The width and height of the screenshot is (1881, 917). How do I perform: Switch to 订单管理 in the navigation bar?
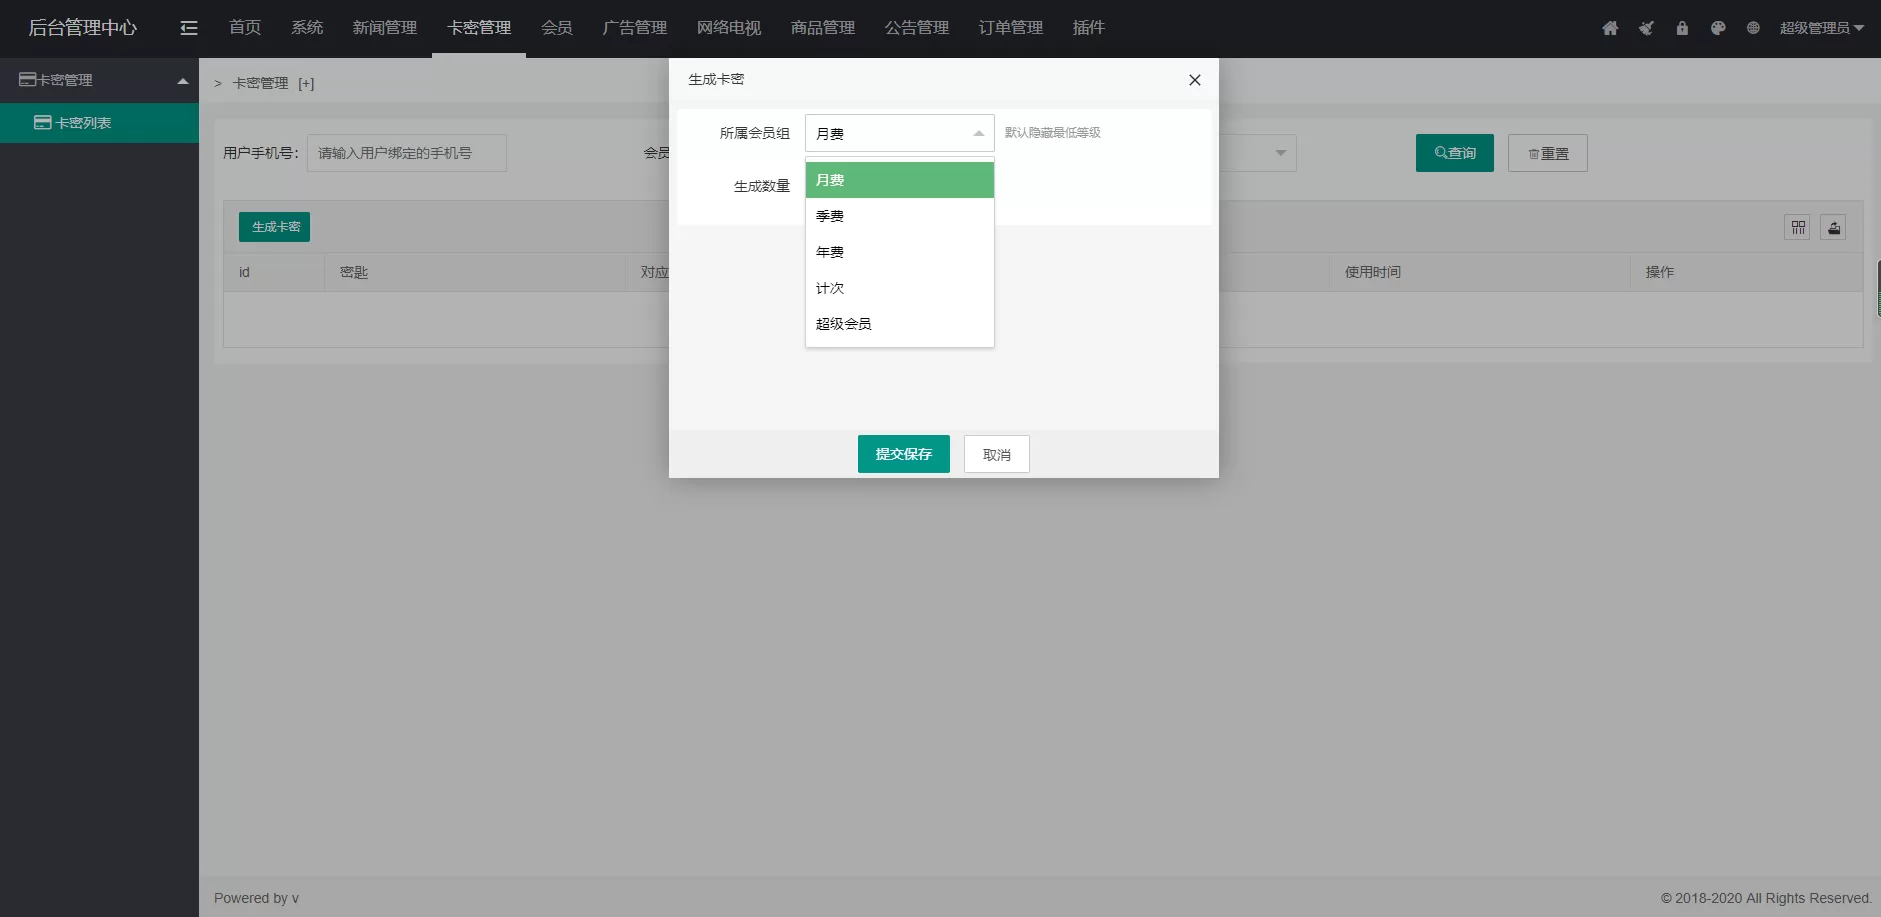[1010, 28]
